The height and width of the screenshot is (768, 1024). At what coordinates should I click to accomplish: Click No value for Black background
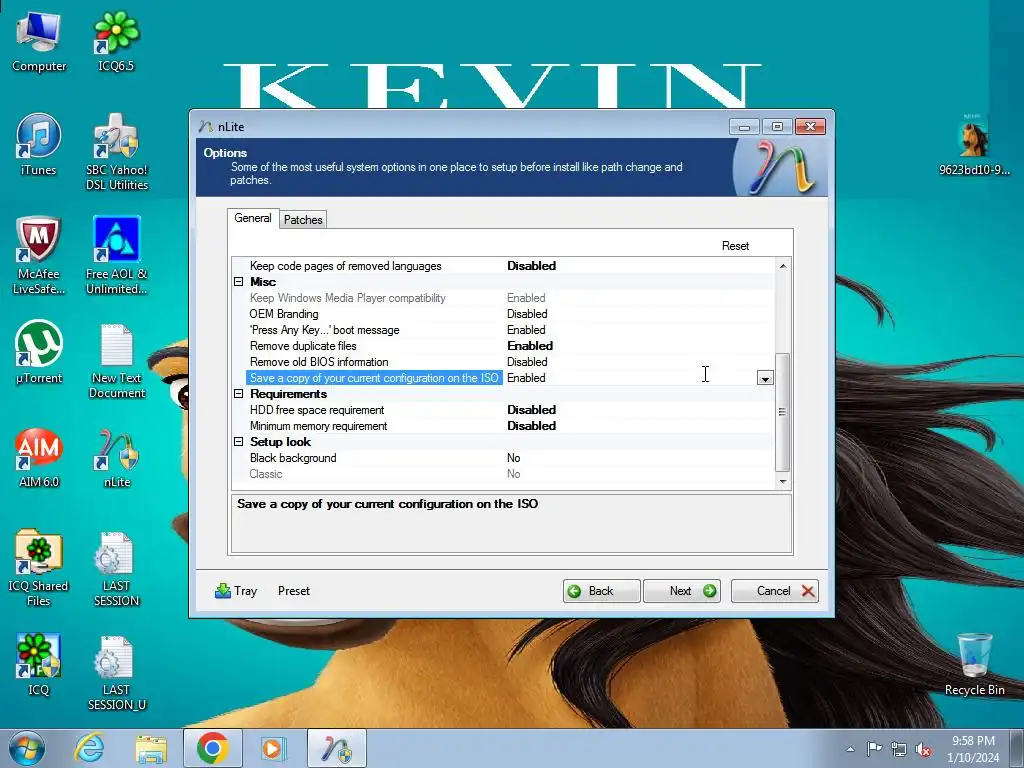point(513,458)
